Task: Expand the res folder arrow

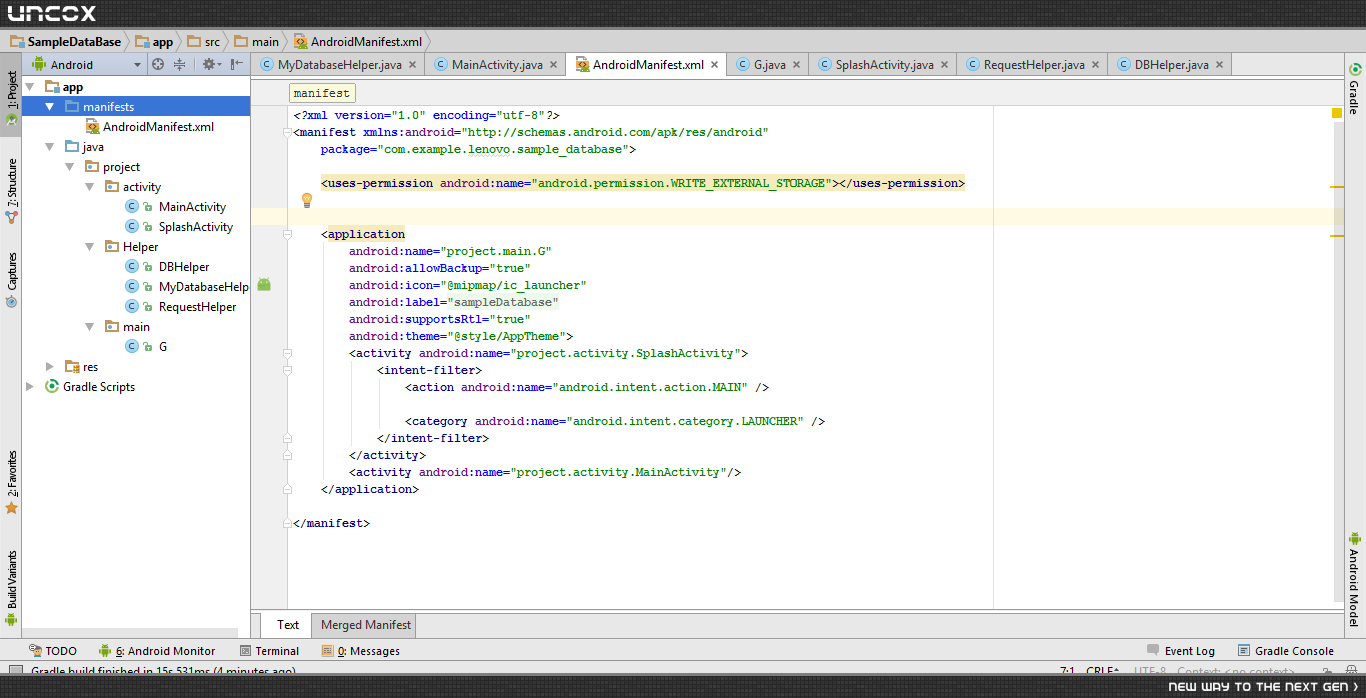Action: [49, 367]
